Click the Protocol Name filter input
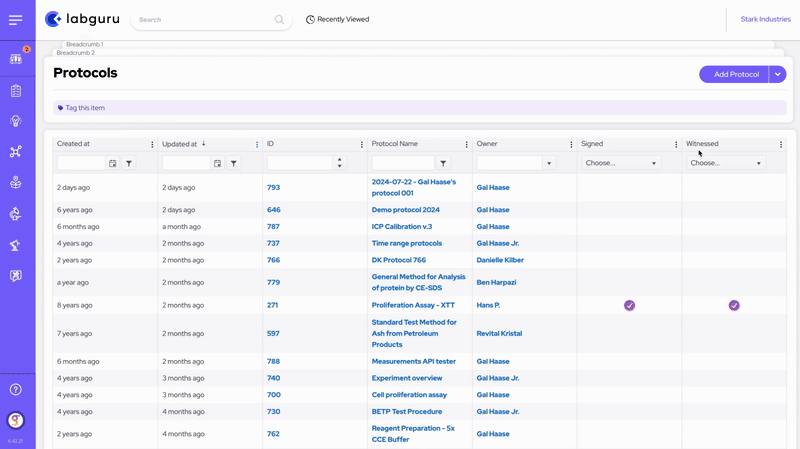Viewport: 800px width, 449px height. (403, 163)
